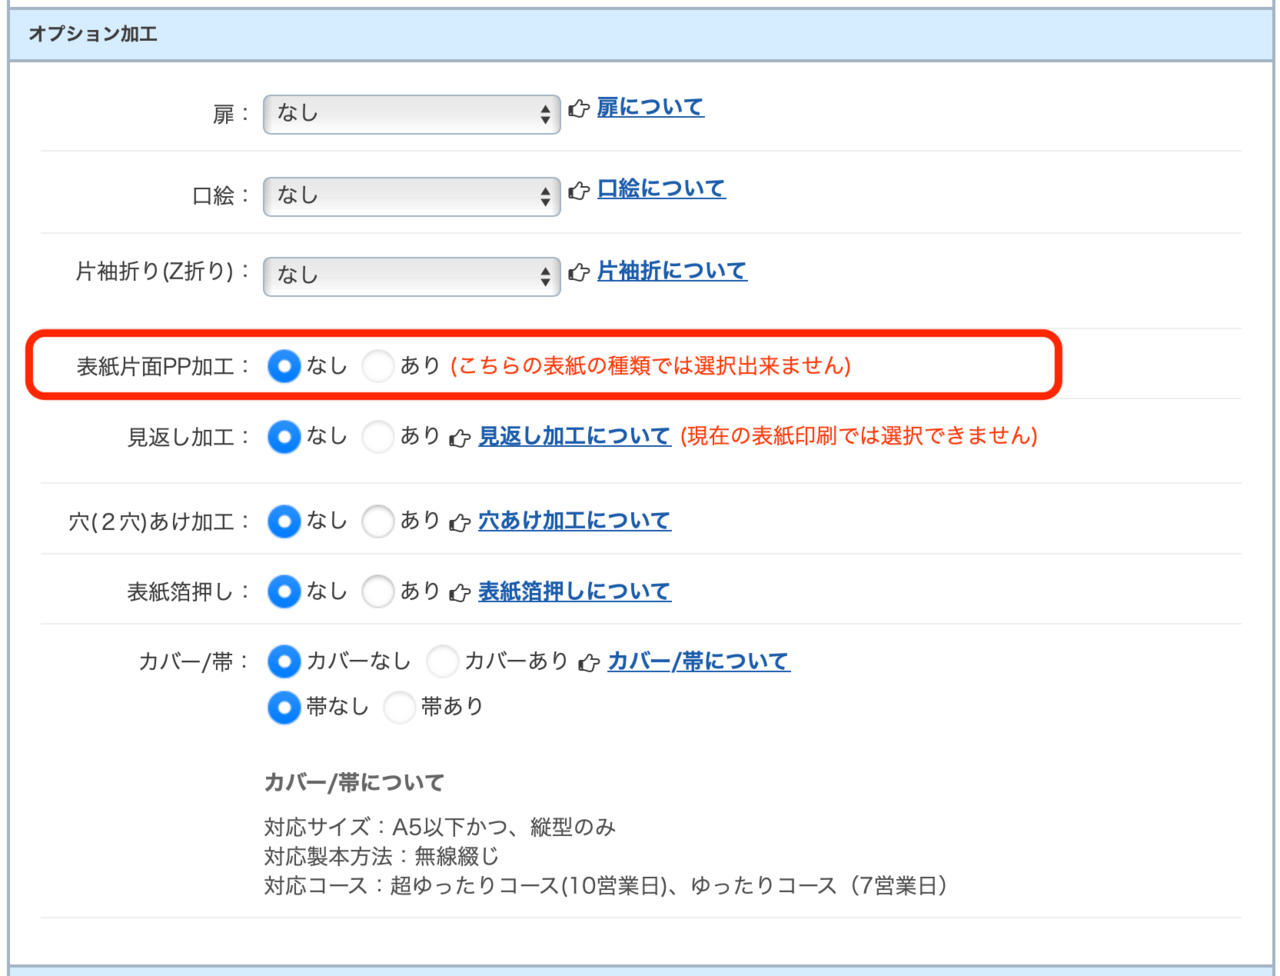Open the 扉について link

[651, 107]
